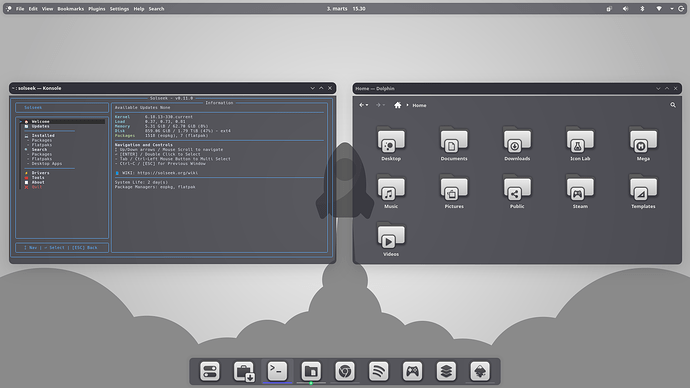Select Installed in the Solseek menu
The height and width of the screenshot is (388, 690).
click(x=43, y=135)
